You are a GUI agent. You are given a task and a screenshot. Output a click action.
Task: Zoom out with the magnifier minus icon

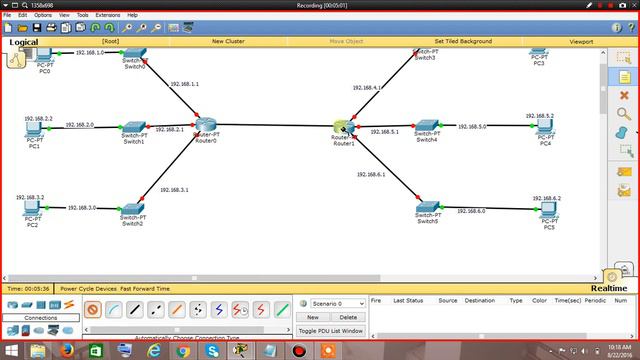(156, 28)
